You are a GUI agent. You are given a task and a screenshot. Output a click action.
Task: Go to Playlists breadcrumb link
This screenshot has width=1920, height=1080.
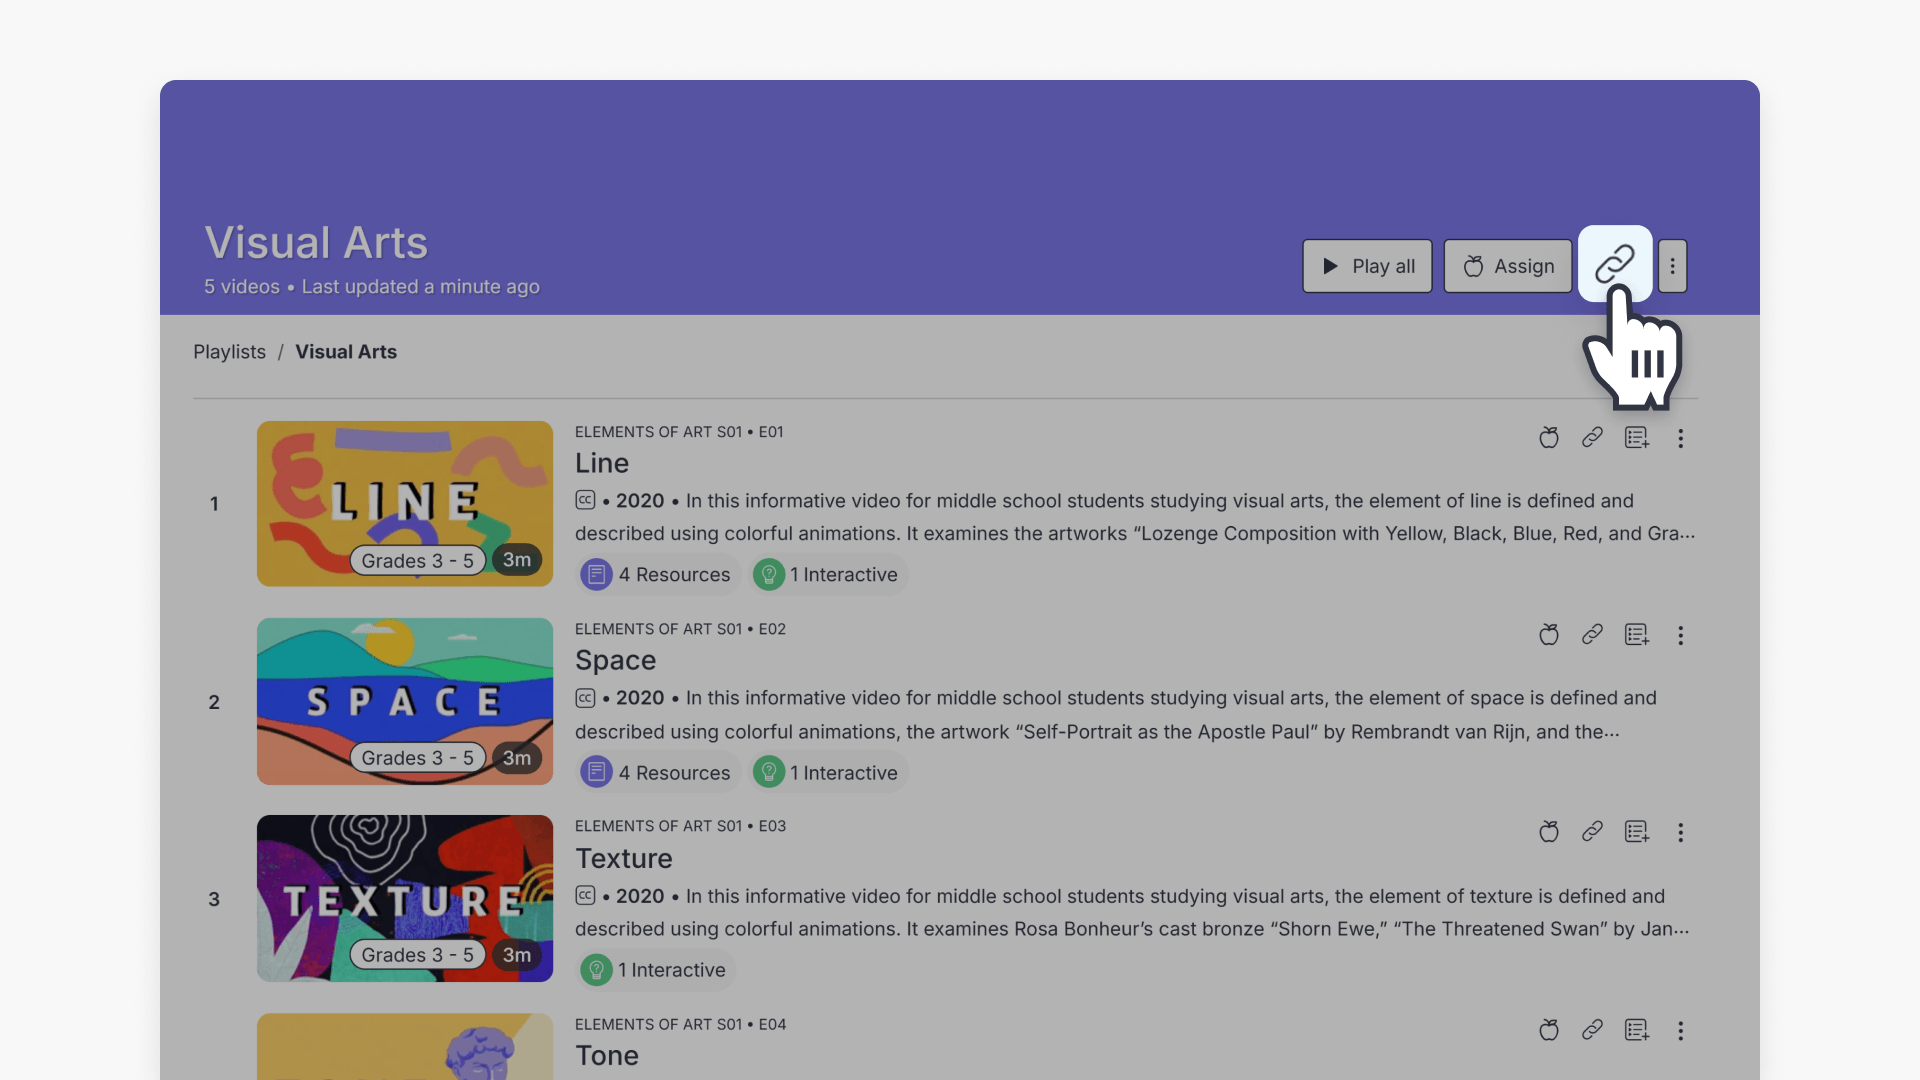click(229, 352)
